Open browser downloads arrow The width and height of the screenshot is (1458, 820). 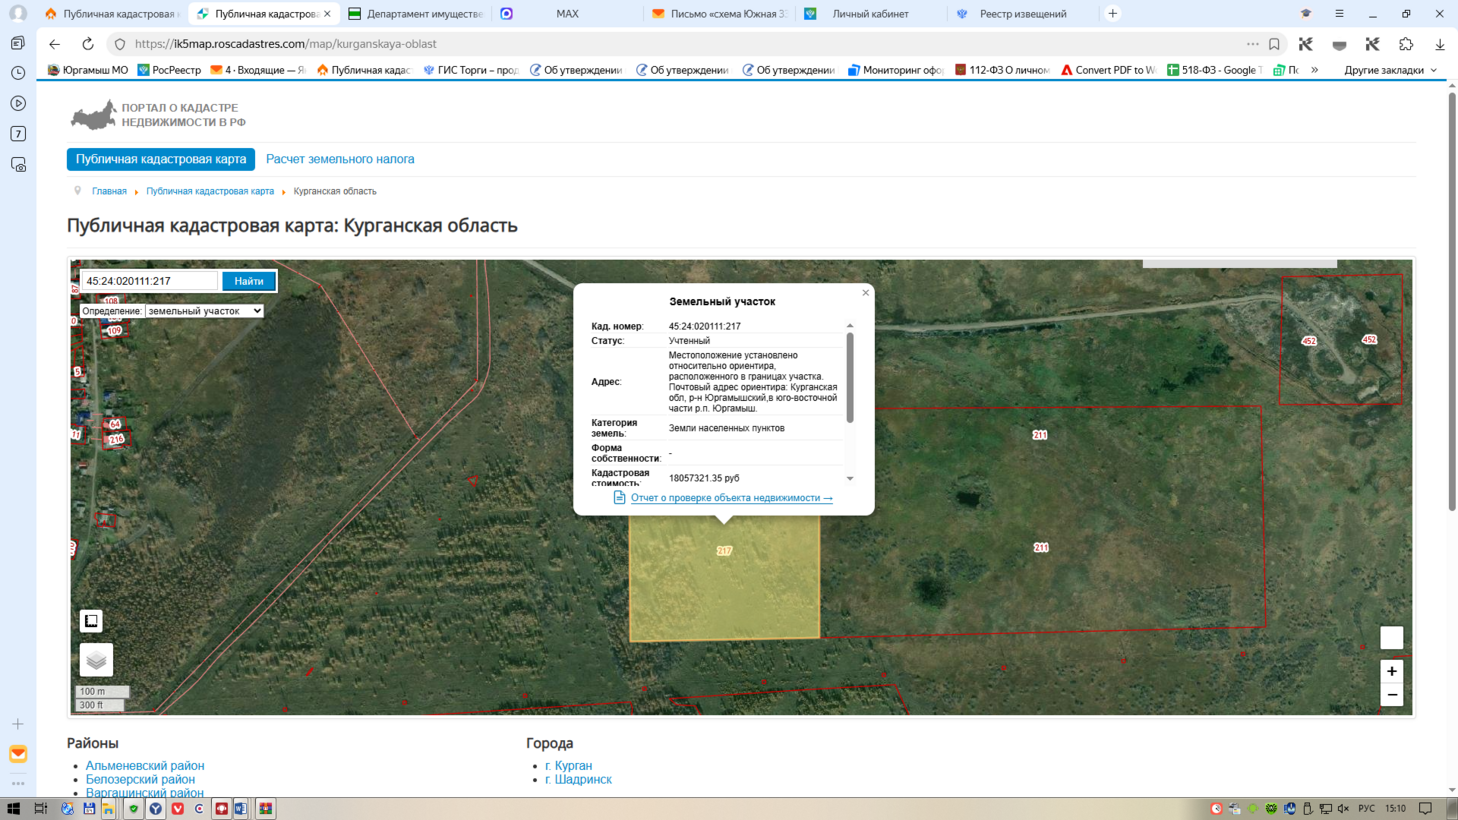point(1440,44)
